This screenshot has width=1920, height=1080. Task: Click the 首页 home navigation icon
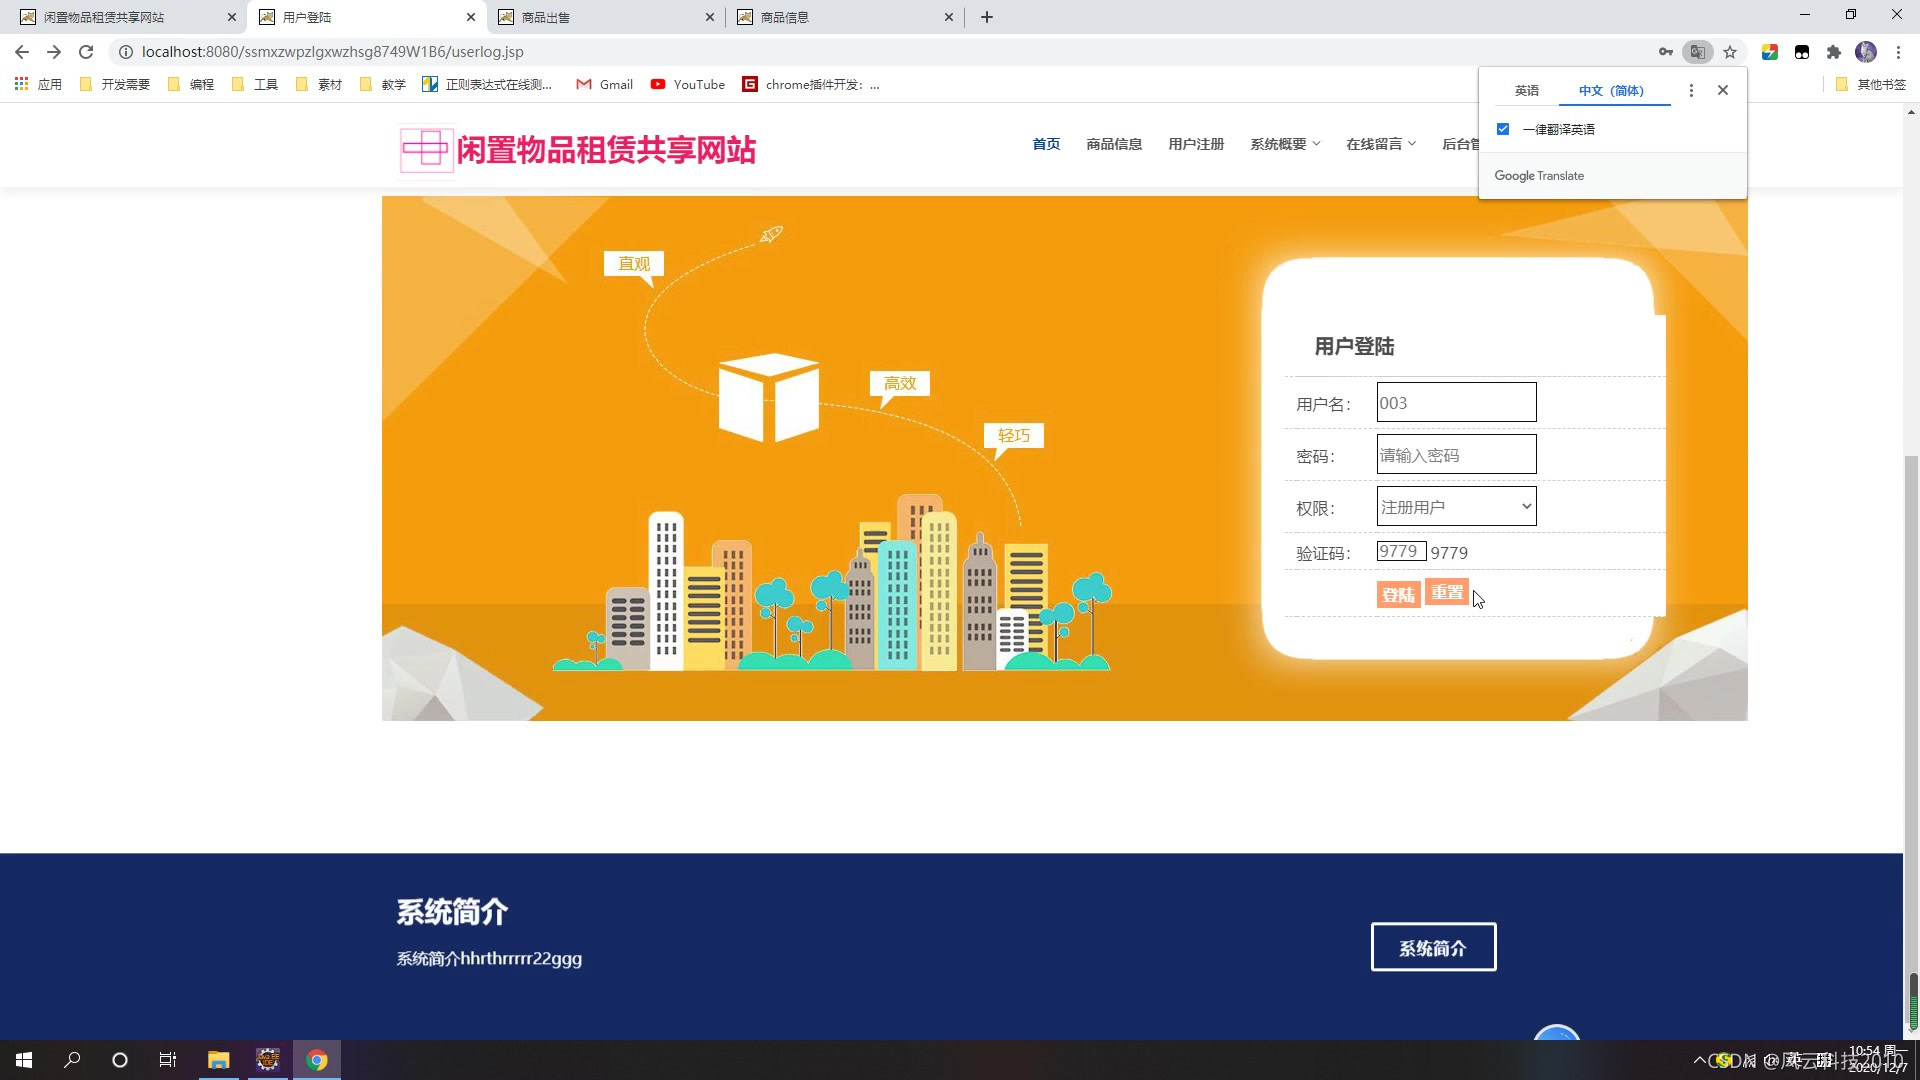[x=1046, y=144]
